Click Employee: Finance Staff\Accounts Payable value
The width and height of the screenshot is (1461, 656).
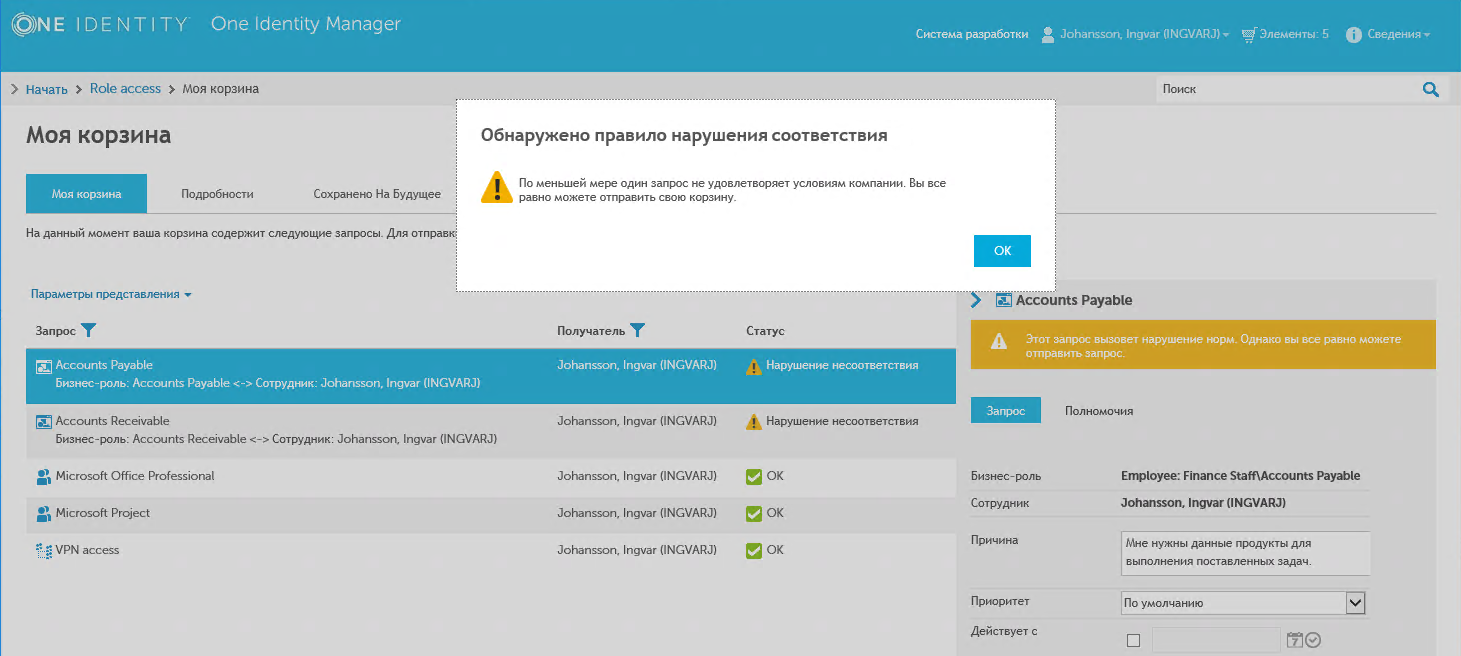pos(1240,476)
